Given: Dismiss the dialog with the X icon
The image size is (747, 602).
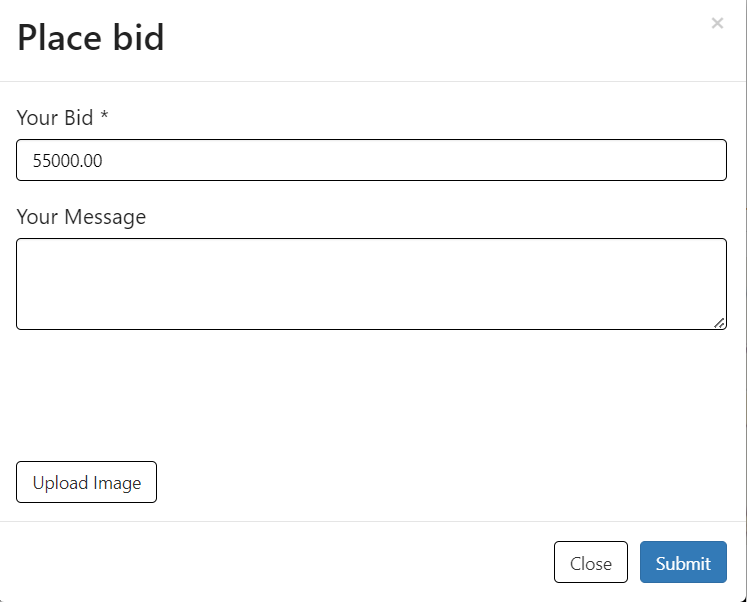Looking at the screenshot, I should coord(717,23).
